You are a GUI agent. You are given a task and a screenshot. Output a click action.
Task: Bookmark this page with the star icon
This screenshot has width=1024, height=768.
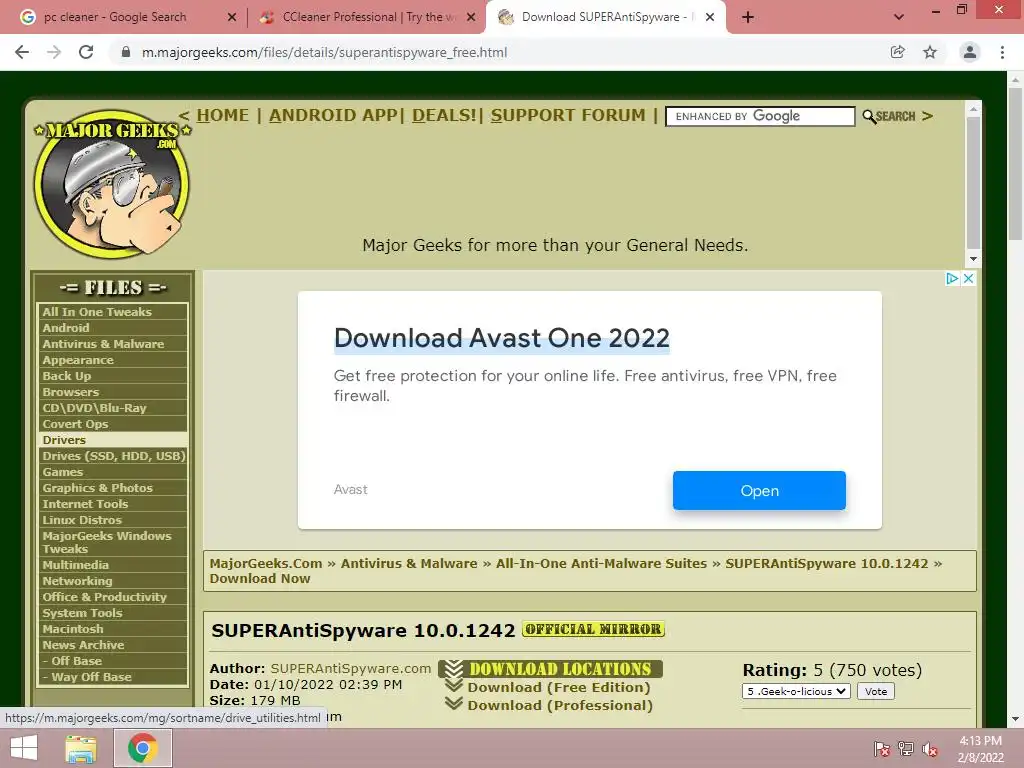click(x=930, y=52)
